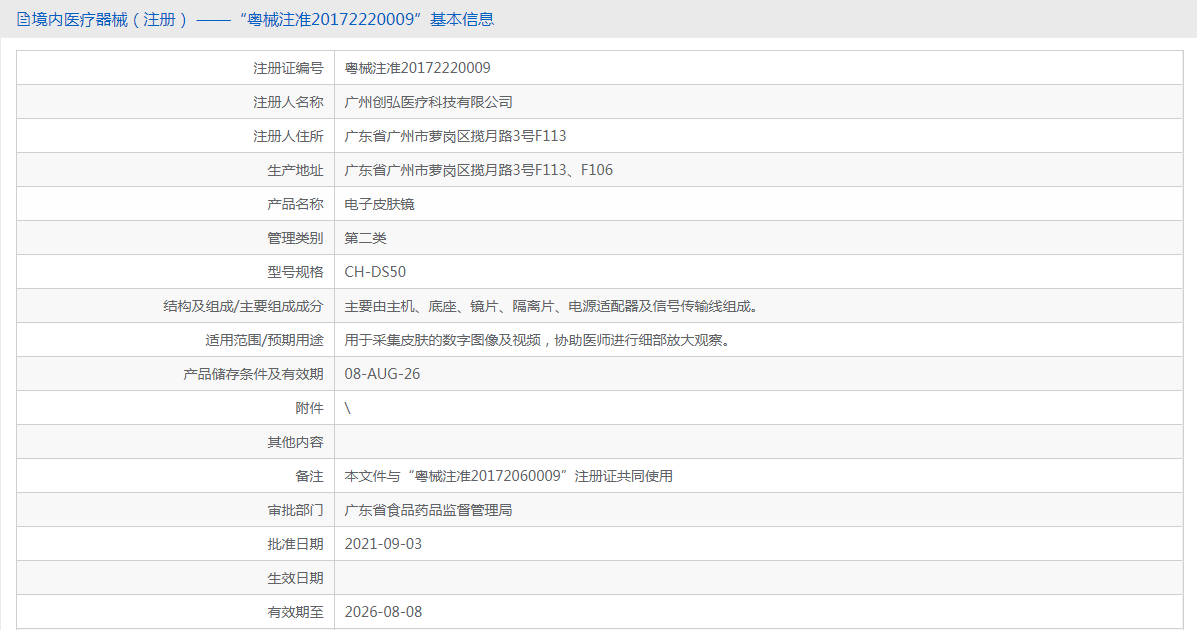Click the document icon beside the page title
The width and height of the screenshot is (1197, 630).
click(23, 20)
